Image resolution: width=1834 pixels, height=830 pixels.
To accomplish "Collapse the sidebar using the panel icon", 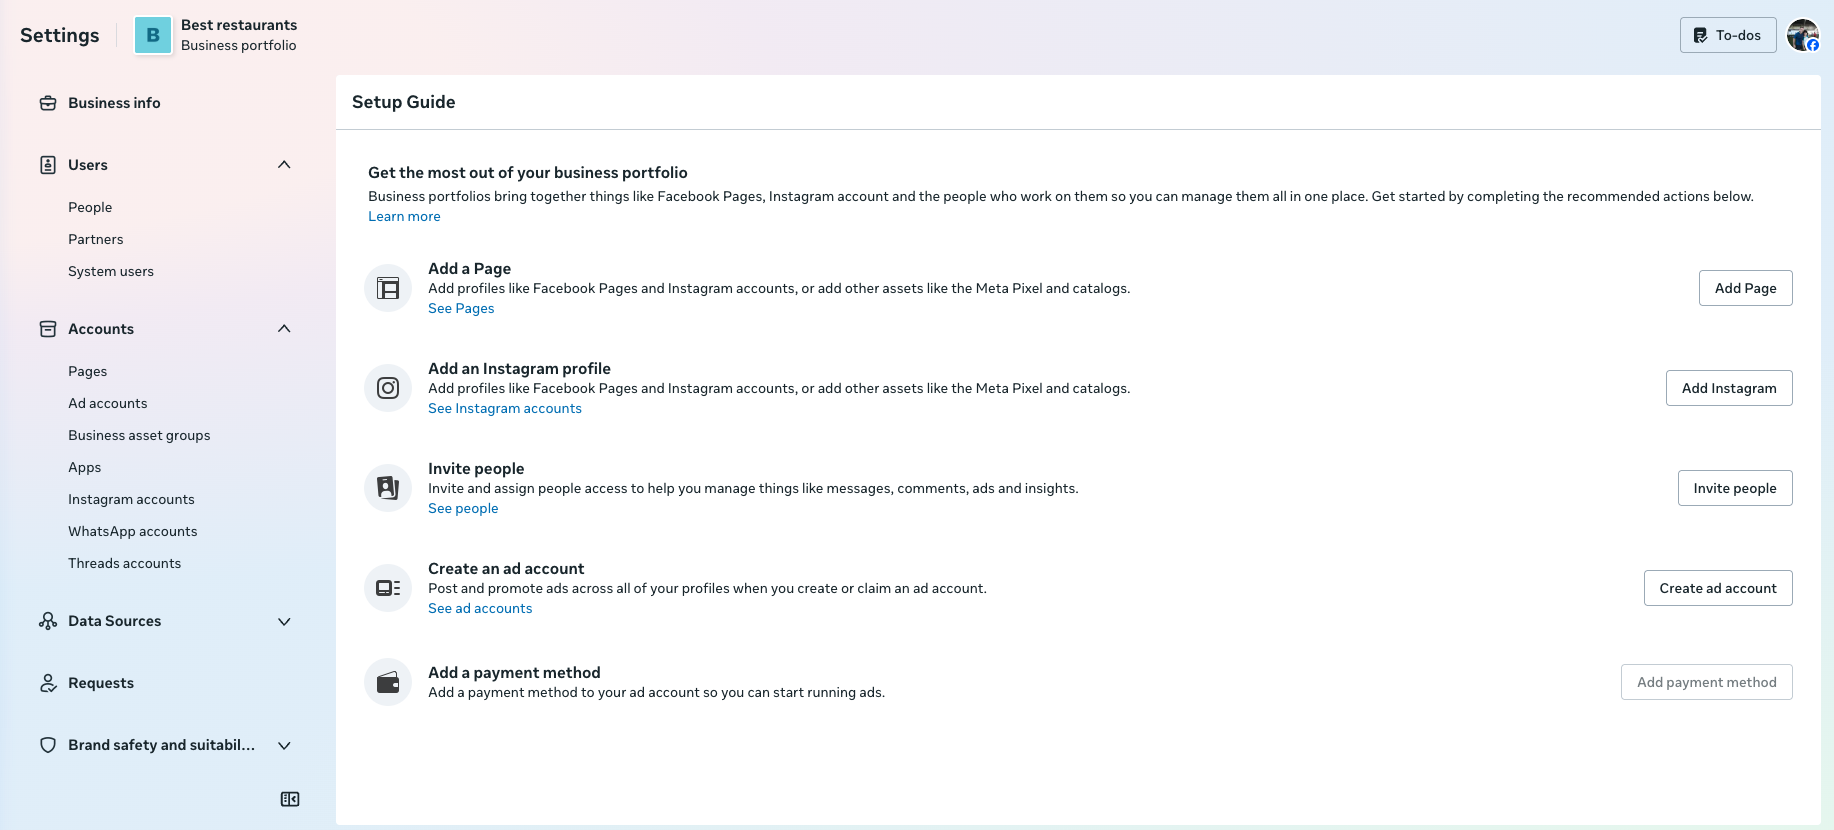I will click(290, 799).
